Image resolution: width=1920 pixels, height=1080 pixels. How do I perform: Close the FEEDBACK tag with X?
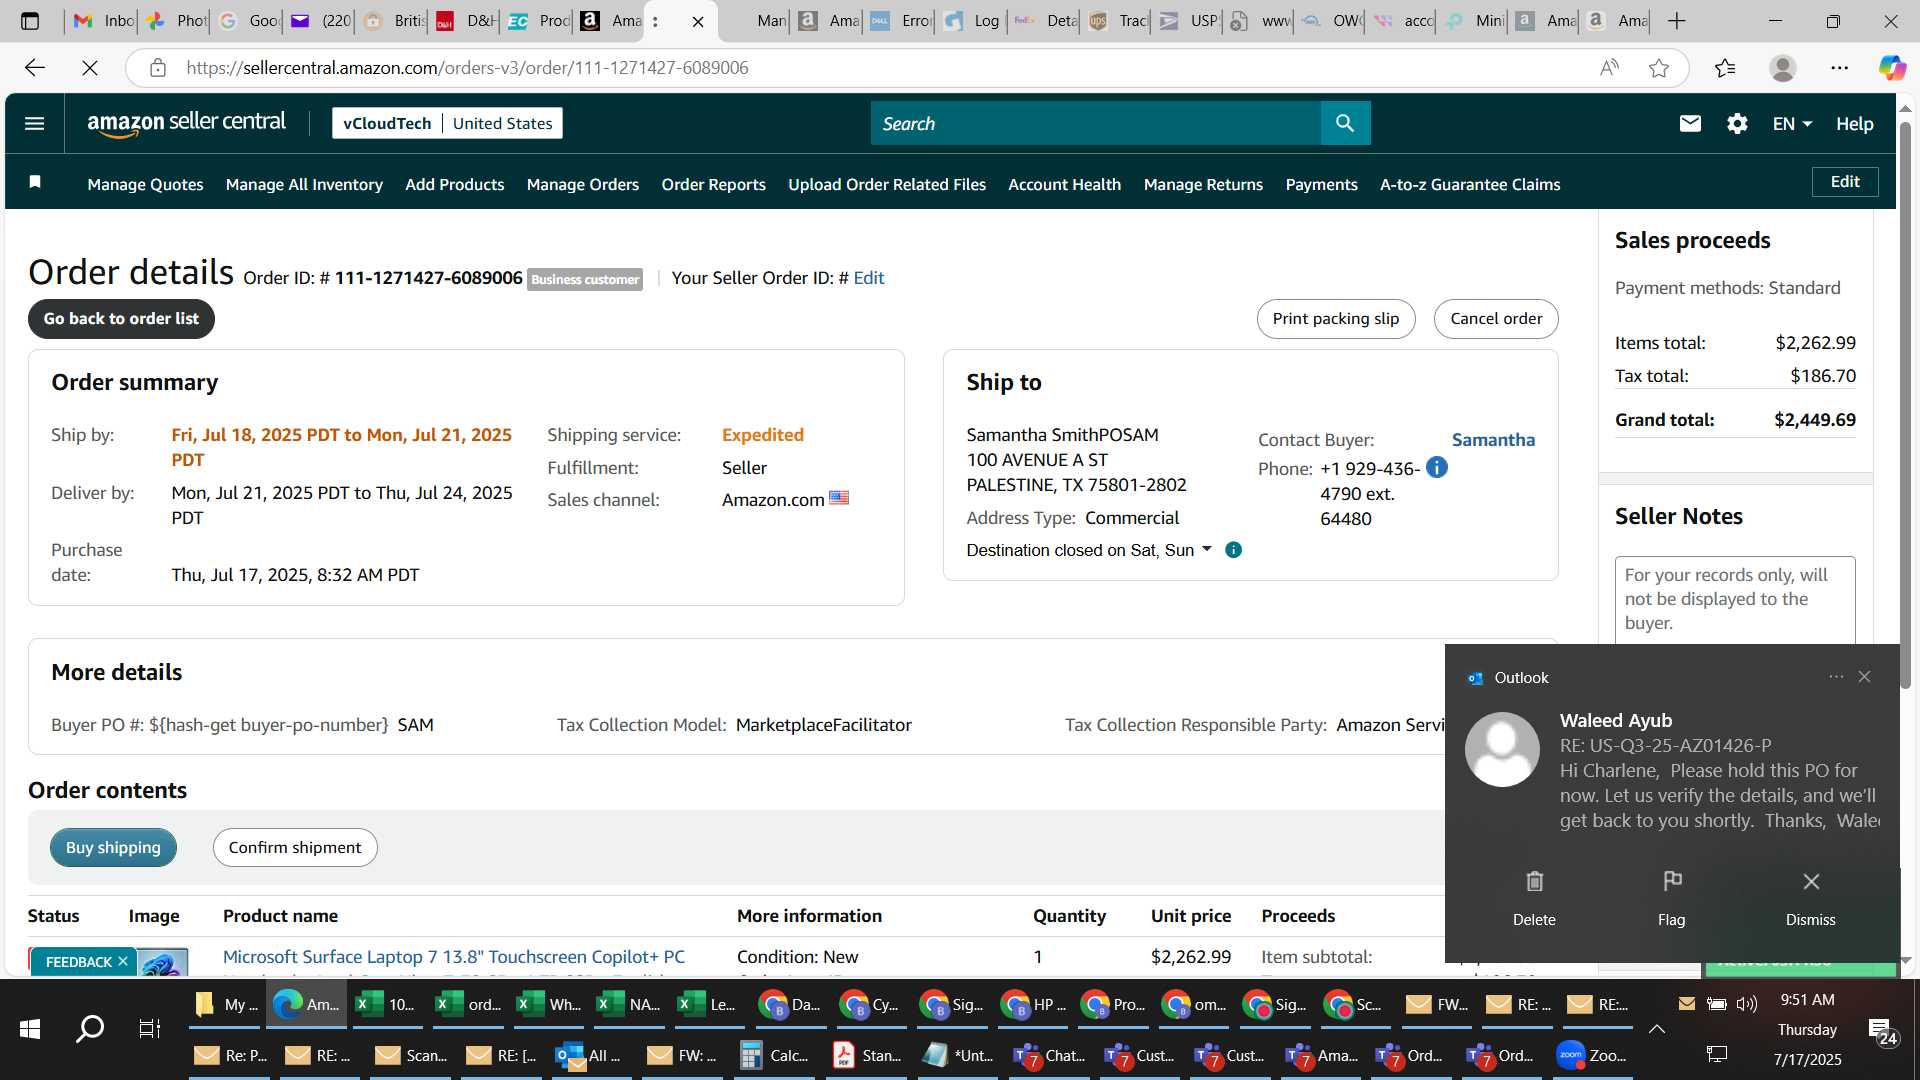(x=123, y=961)
